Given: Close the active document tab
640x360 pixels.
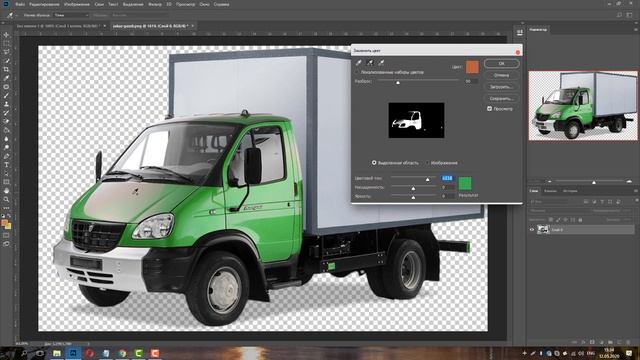Looking at the screenshot, I should tap(193, 26).
